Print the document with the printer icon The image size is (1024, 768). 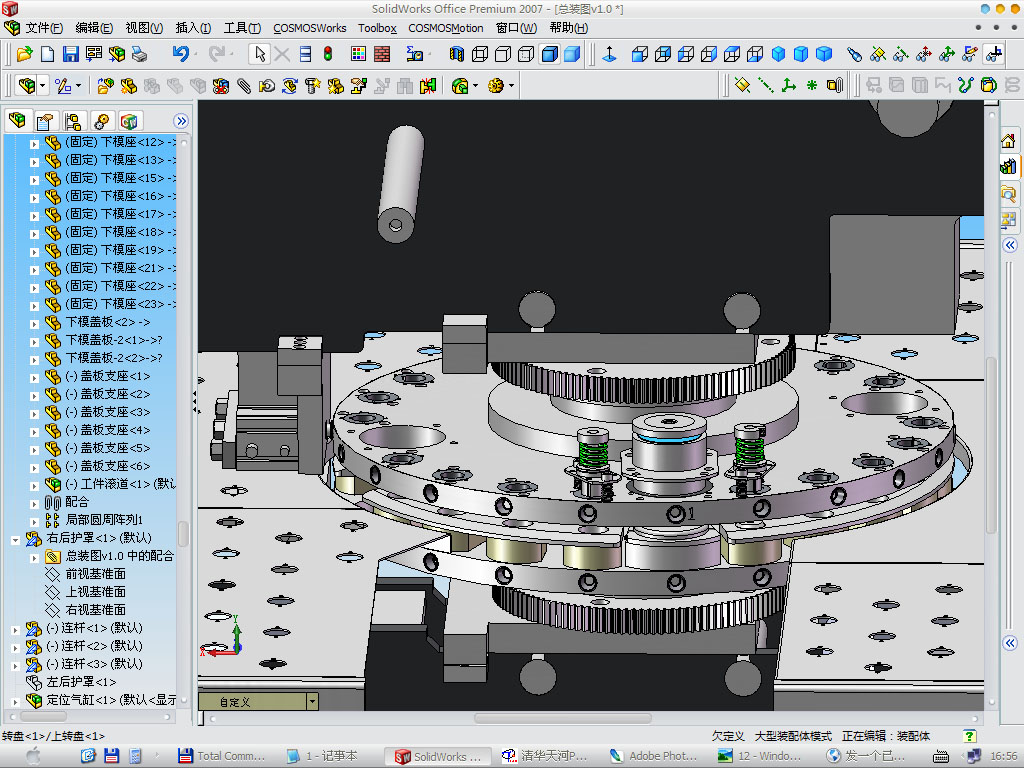139,54
